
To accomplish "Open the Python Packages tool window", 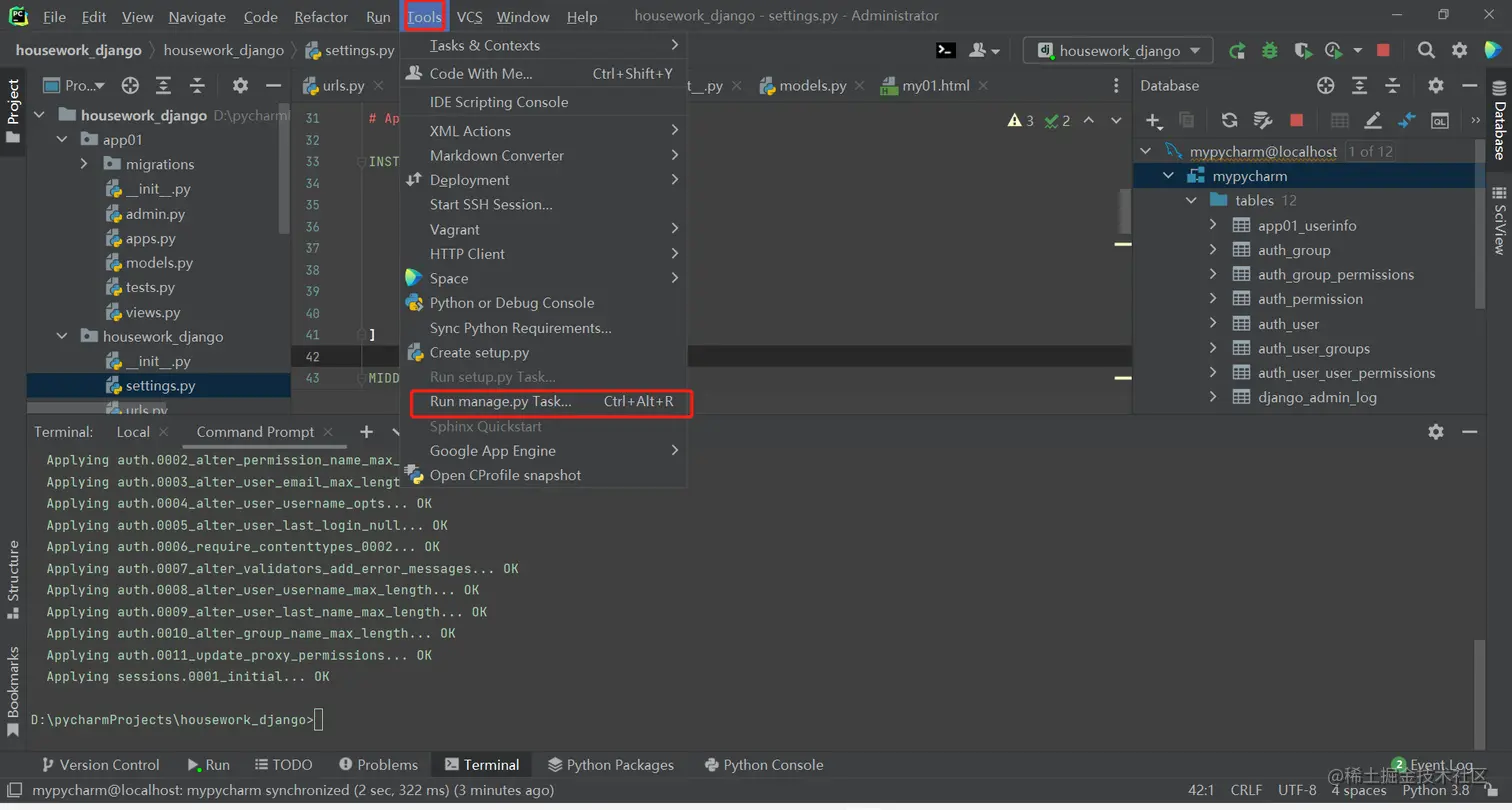I will (611, 765).
